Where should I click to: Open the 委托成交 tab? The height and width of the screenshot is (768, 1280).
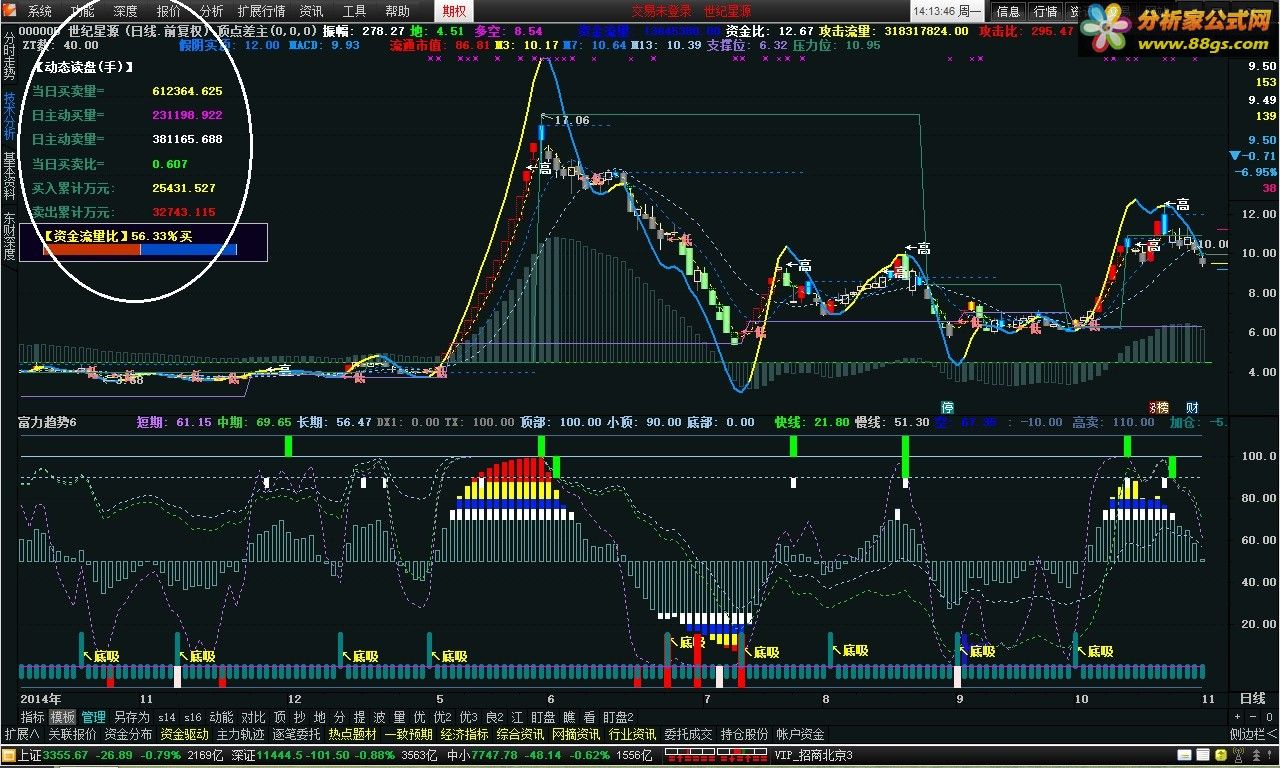point(688,734)
